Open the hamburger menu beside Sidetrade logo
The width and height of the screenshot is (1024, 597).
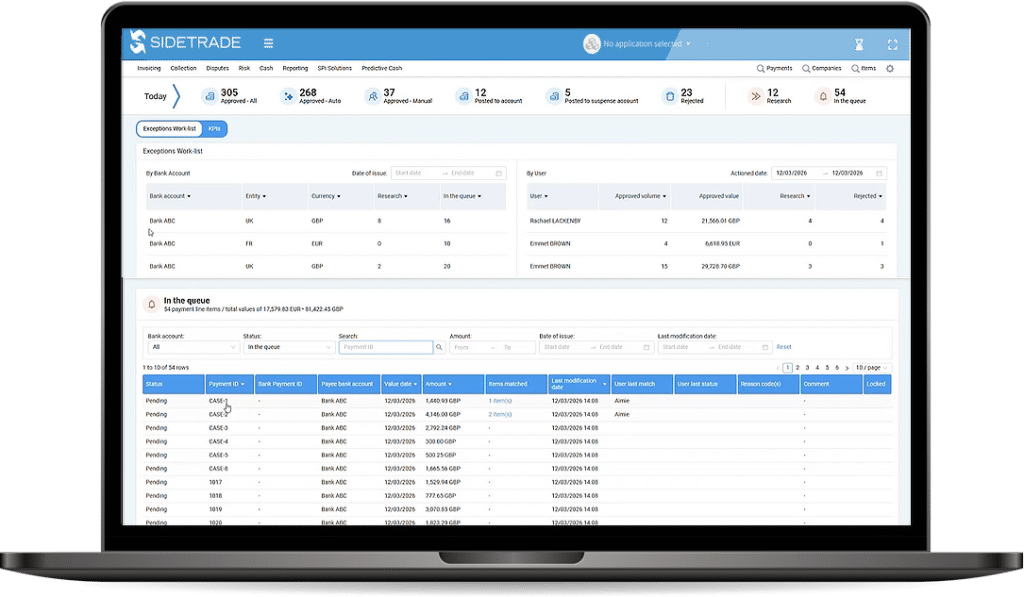(268, 43)
